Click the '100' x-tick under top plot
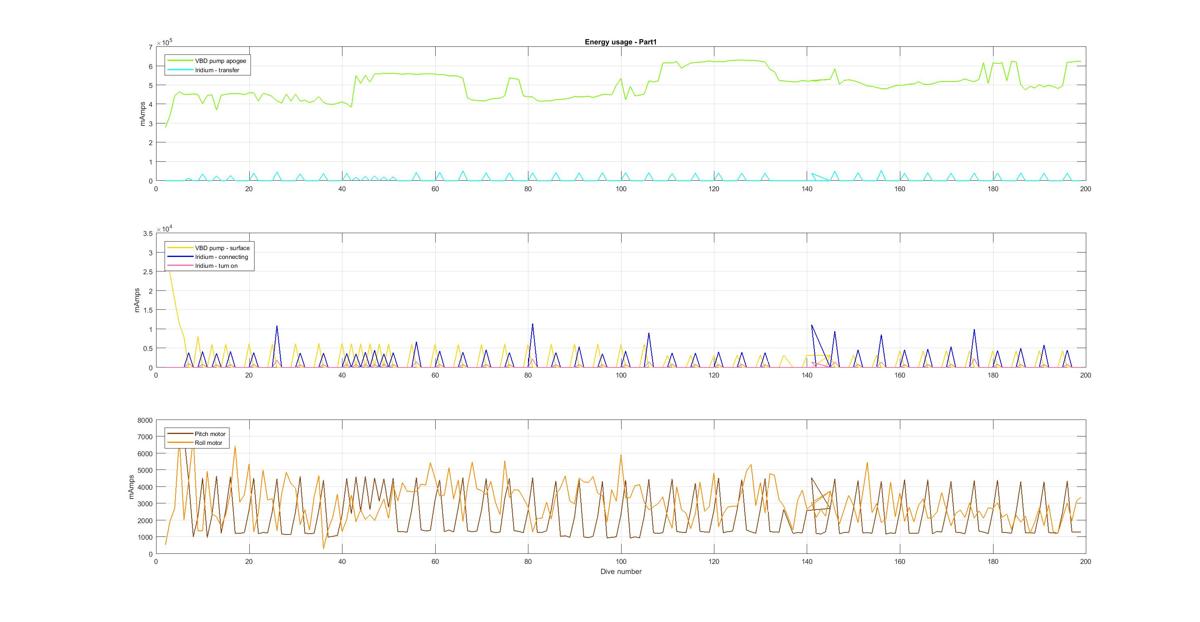 click(621, 188)
